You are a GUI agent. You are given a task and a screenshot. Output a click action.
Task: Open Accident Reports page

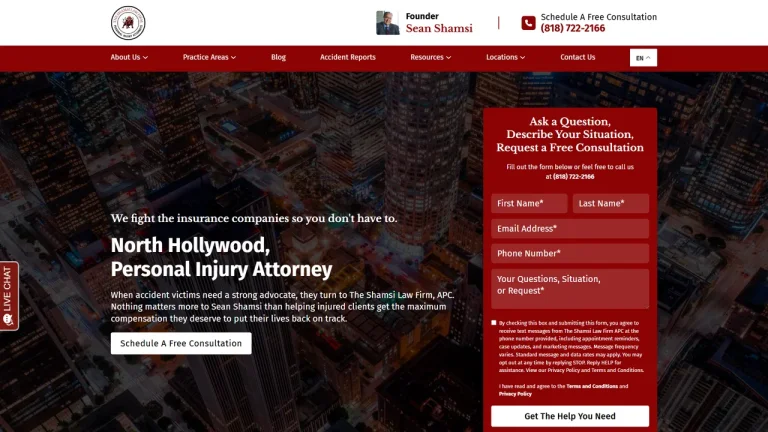tap(348, 57)
